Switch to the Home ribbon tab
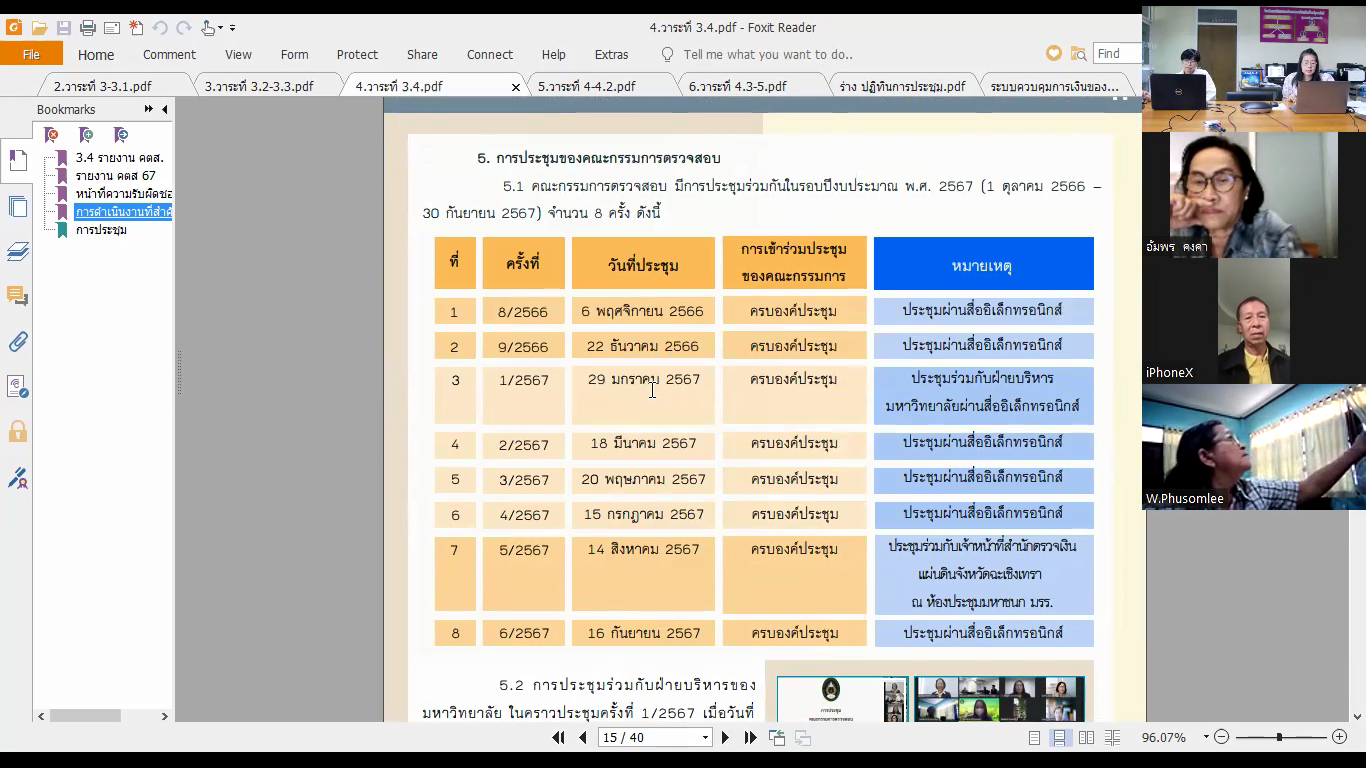 click(x=96, y=55)
